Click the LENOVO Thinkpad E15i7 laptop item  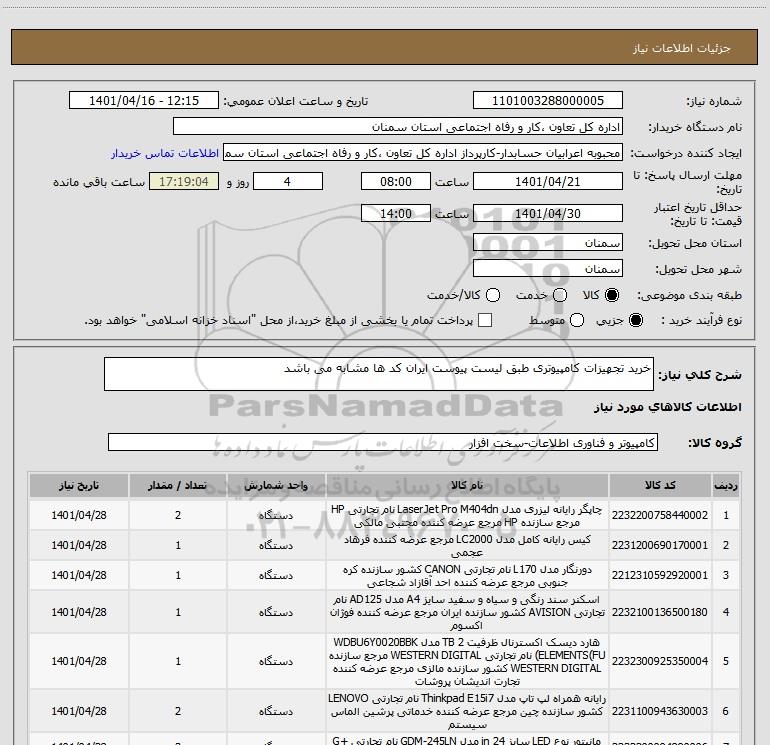click(467, 711)
